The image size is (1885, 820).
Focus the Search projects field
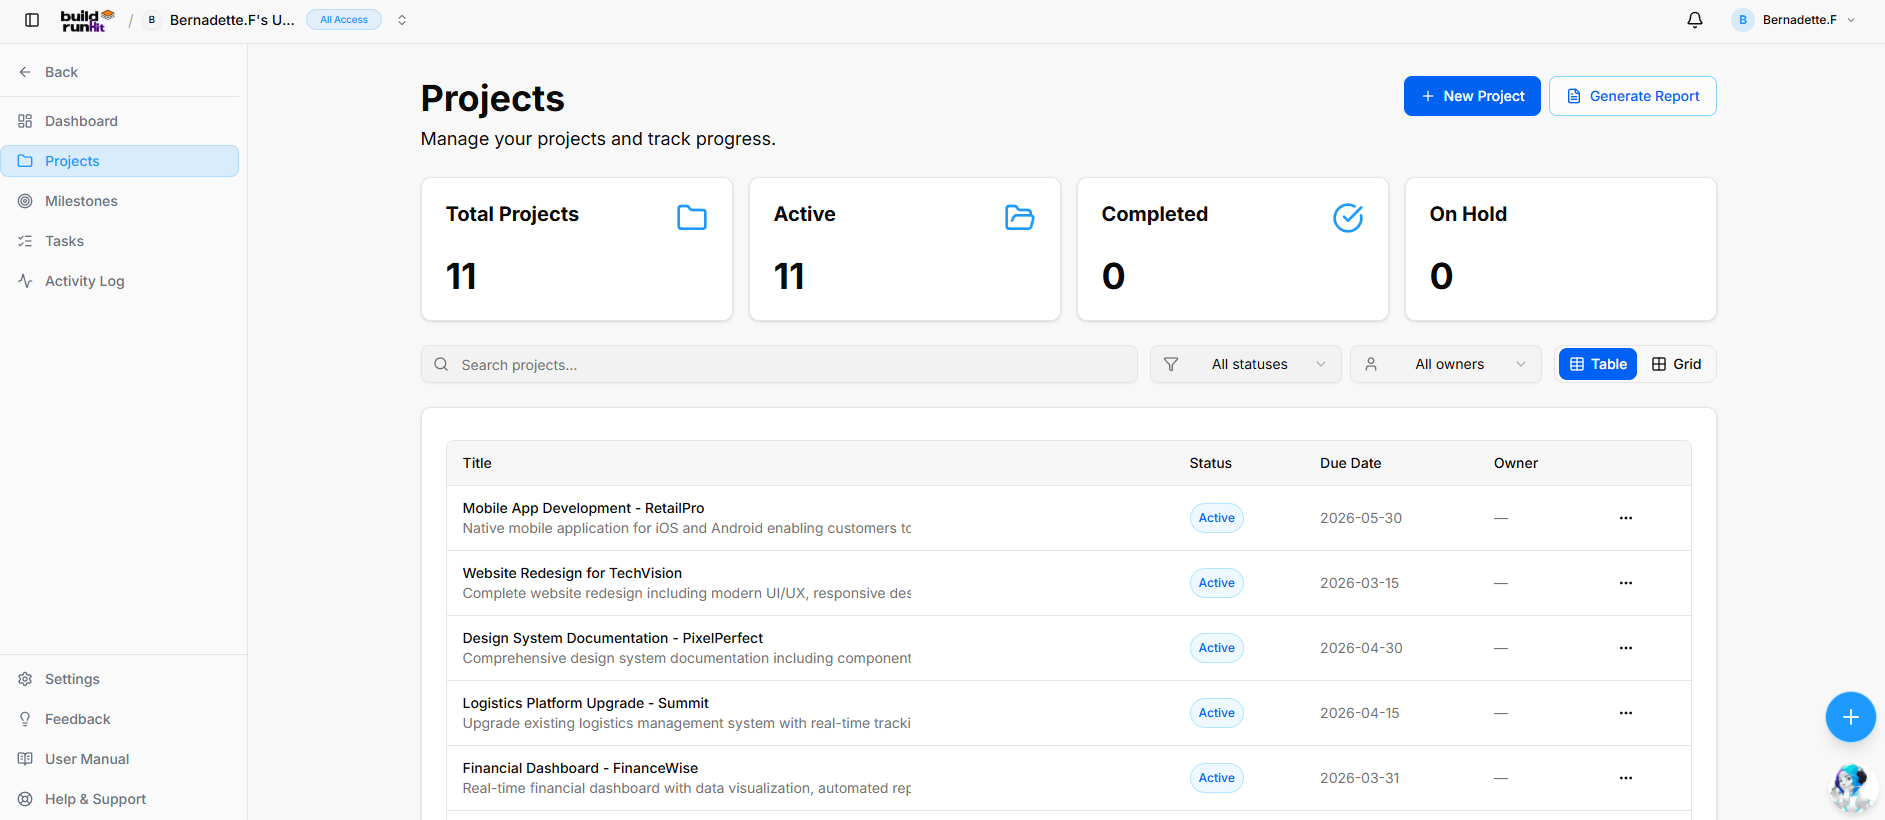point(779,364)
